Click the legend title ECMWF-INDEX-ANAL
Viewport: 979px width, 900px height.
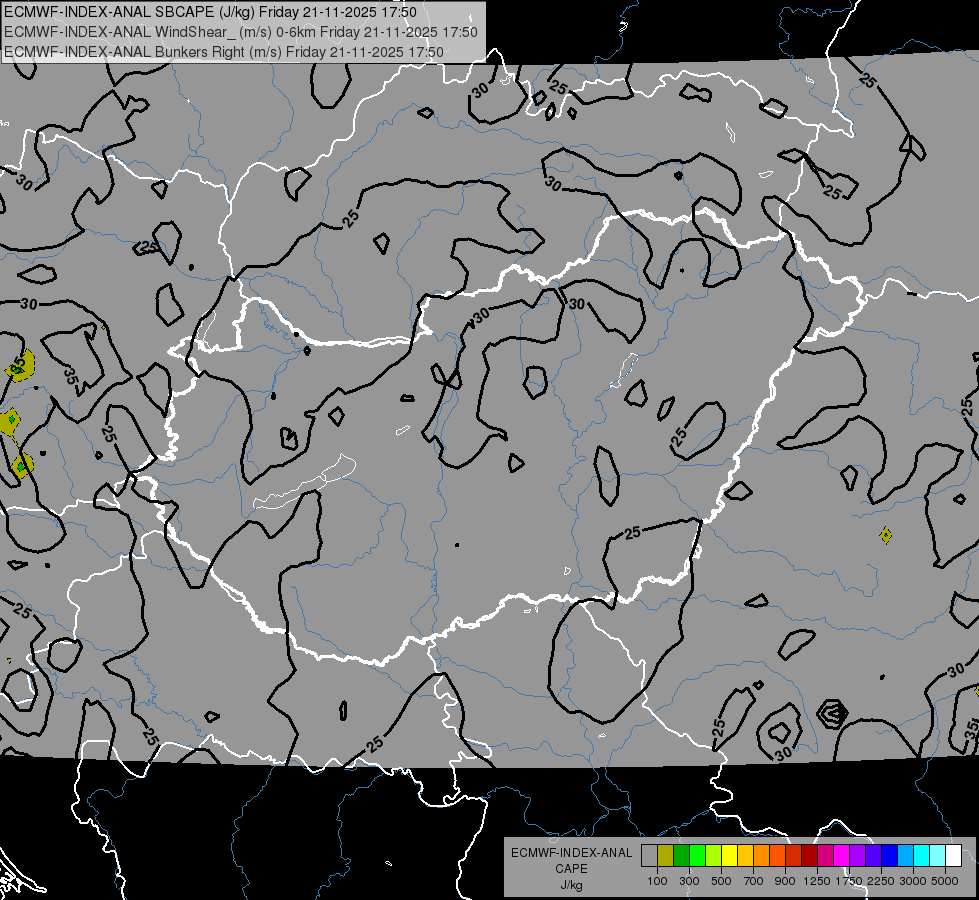point(571,853)
